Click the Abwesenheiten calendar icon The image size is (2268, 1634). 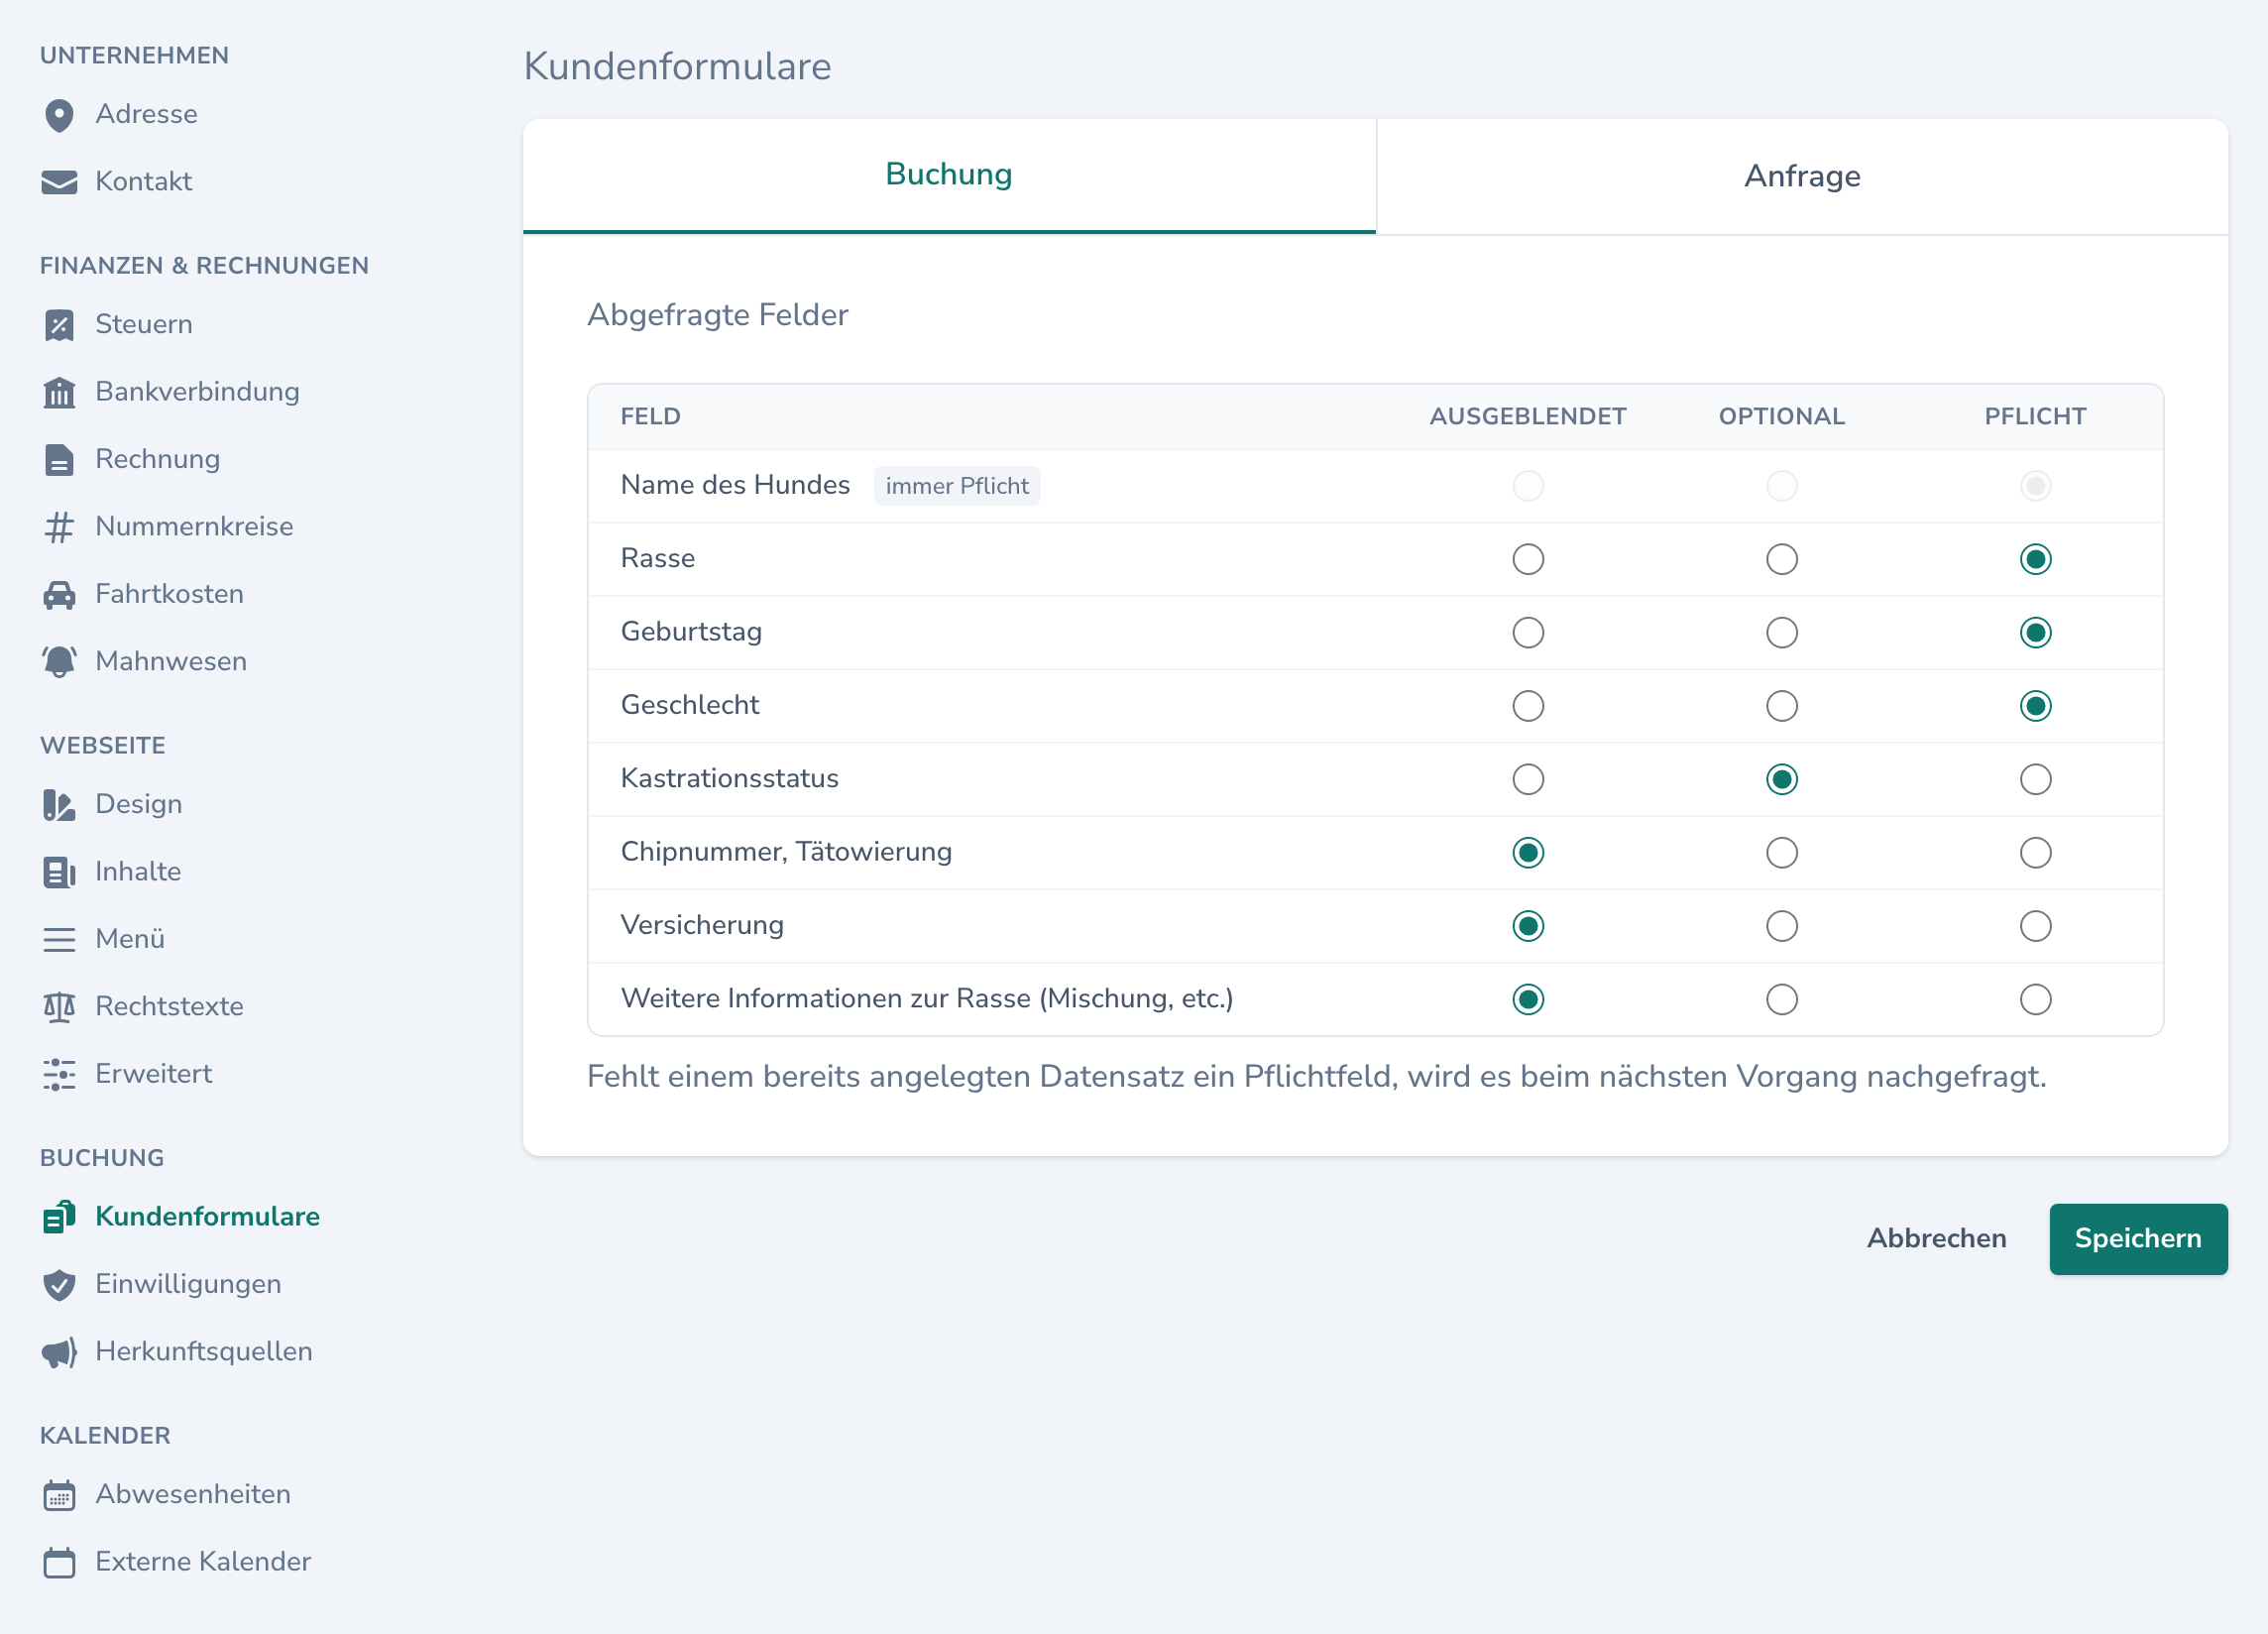tap(59, 1495)
